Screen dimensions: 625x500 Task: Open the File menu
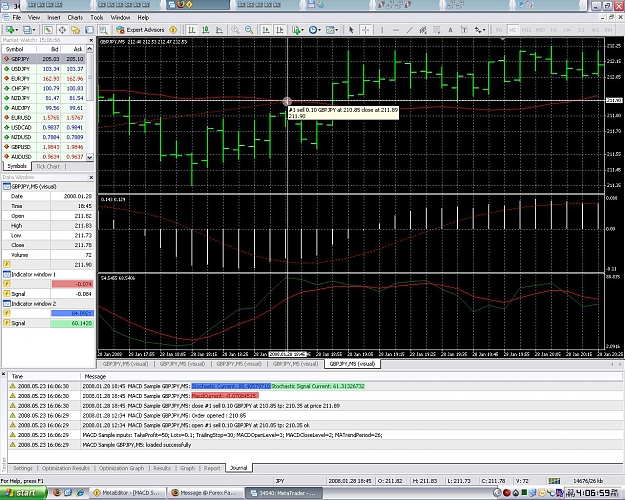(x=17, y=18)
